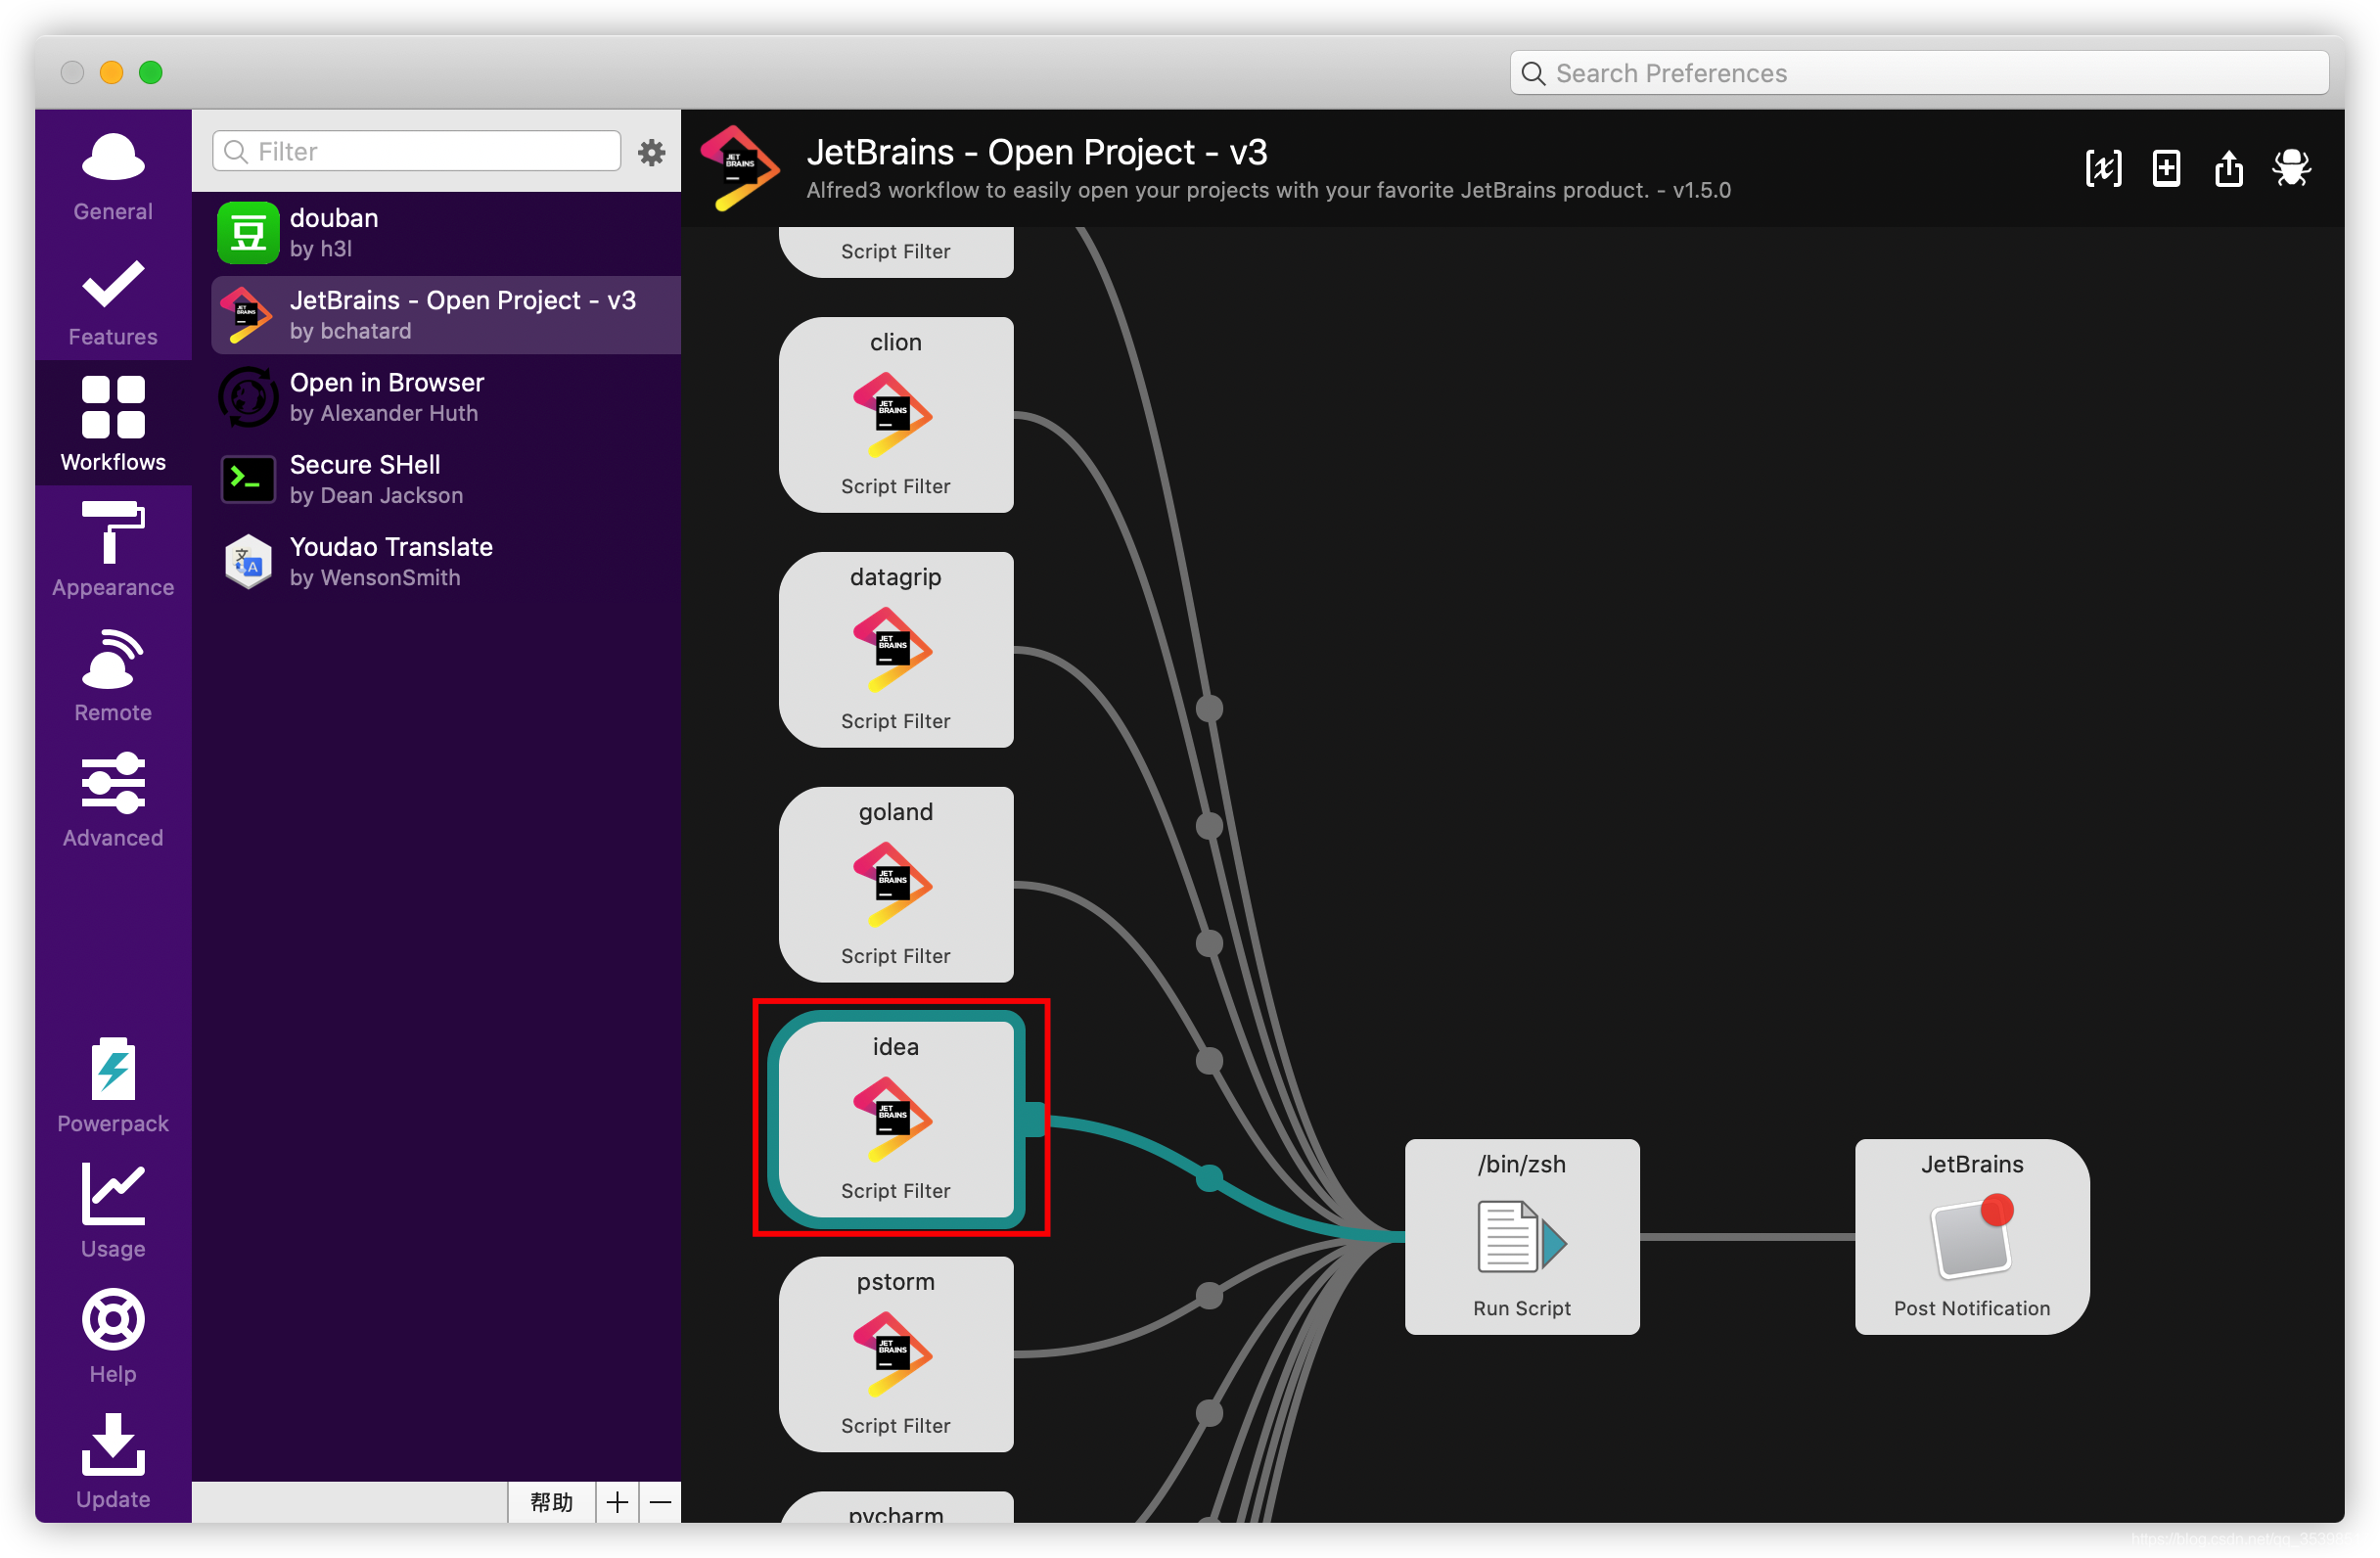Open the workflow variables [x] editor
2380x1558 pixels.
pos(2103,168)
